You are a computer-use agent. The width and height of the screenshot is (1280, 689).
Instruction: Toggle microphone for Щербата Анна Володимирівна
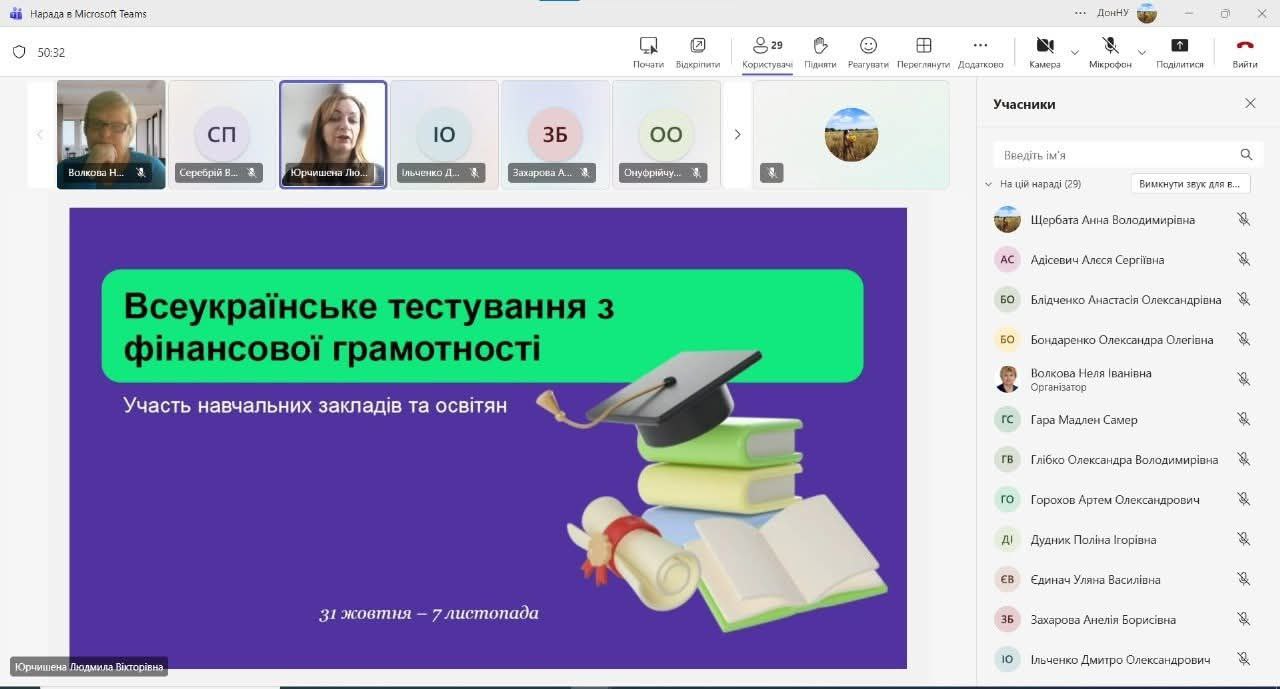tap(1243, 219)
